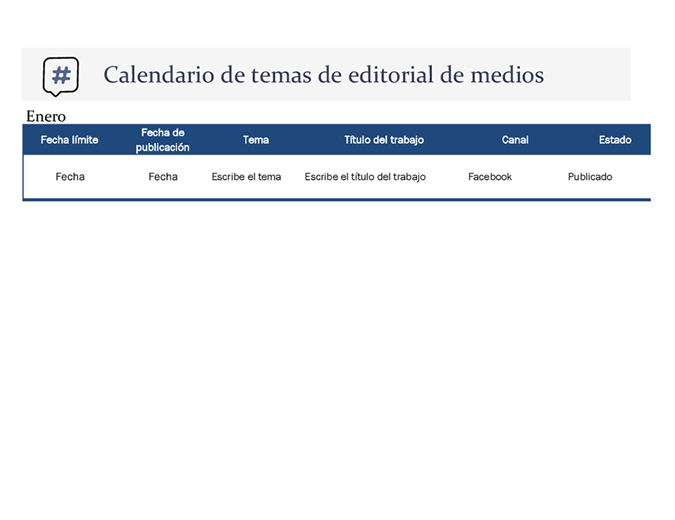The image size is (675, 520).
Task: Click the gray title banner right of the title text
Action: click(x=590, y=75)
